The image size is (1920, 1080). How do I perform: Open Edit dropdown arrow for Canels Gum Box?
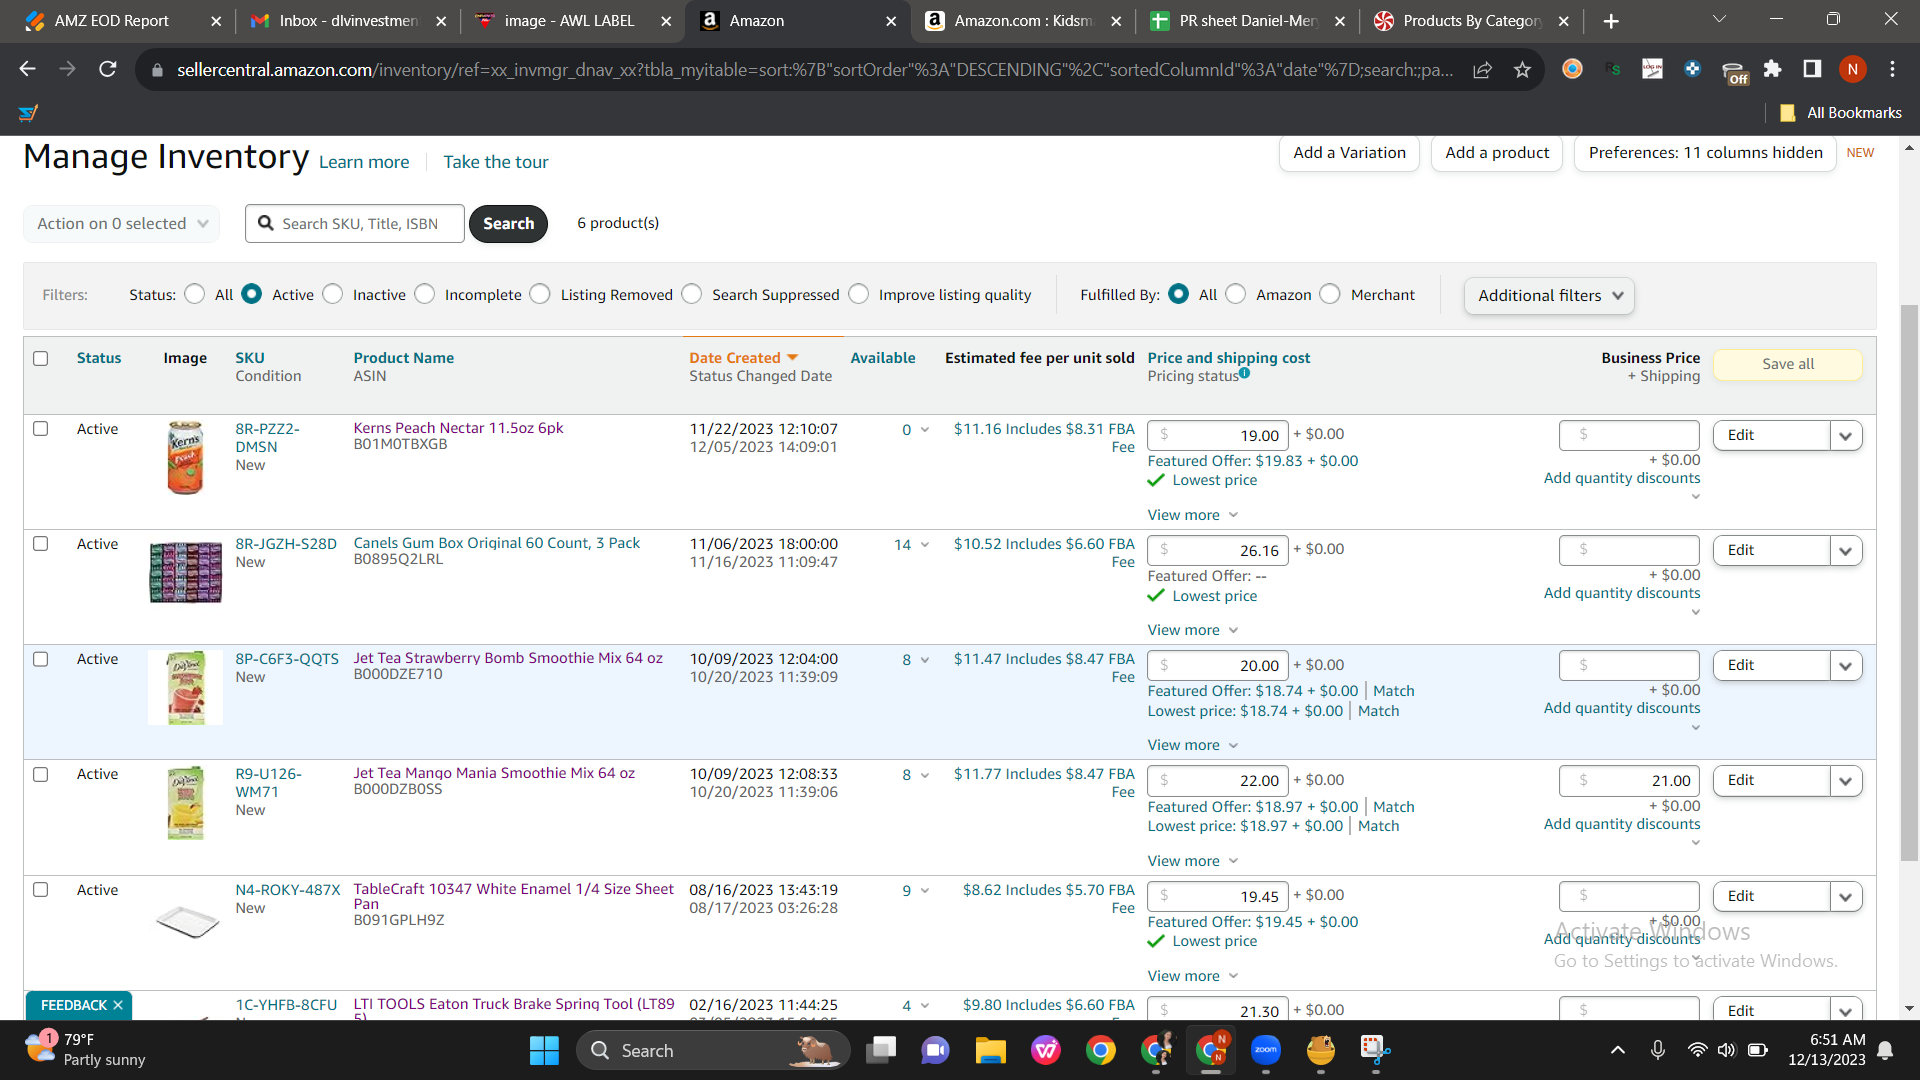tap(1846, 550)
